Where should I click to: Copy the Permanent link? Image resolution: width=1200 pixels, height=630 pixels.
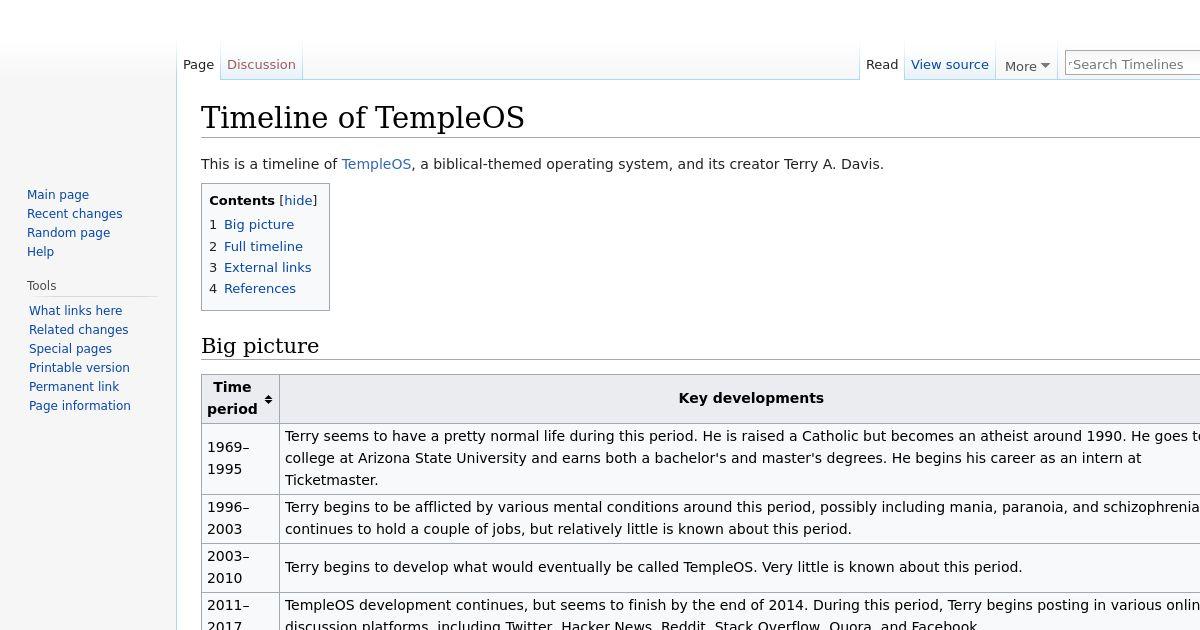point(74,387)
